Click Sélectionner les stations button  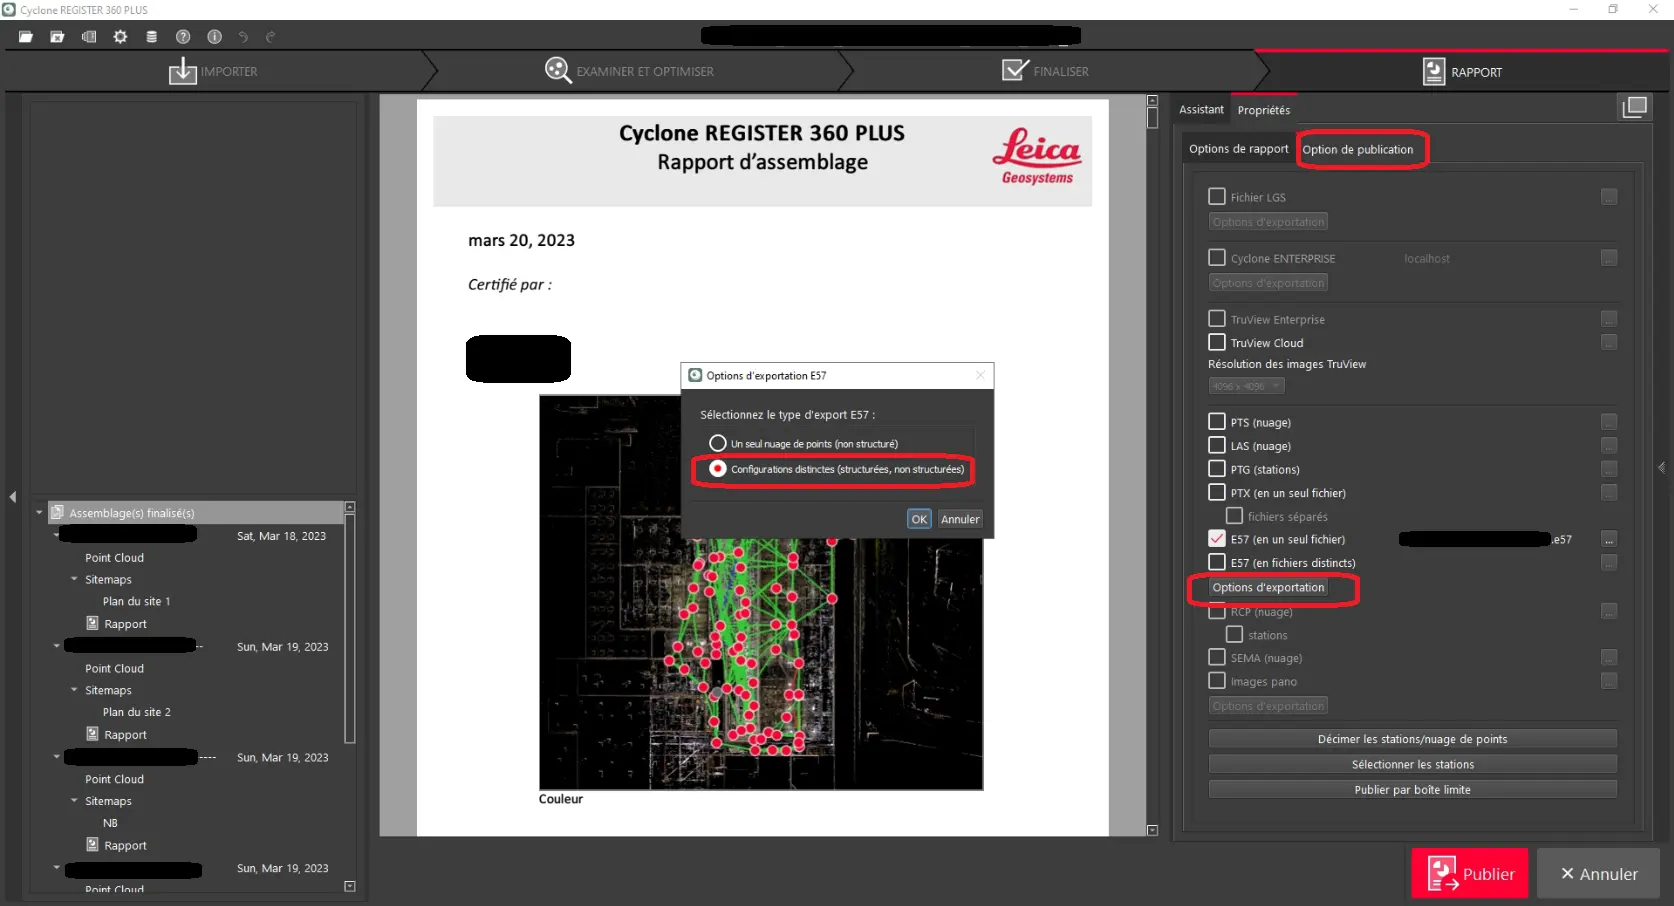[1412, 764]
